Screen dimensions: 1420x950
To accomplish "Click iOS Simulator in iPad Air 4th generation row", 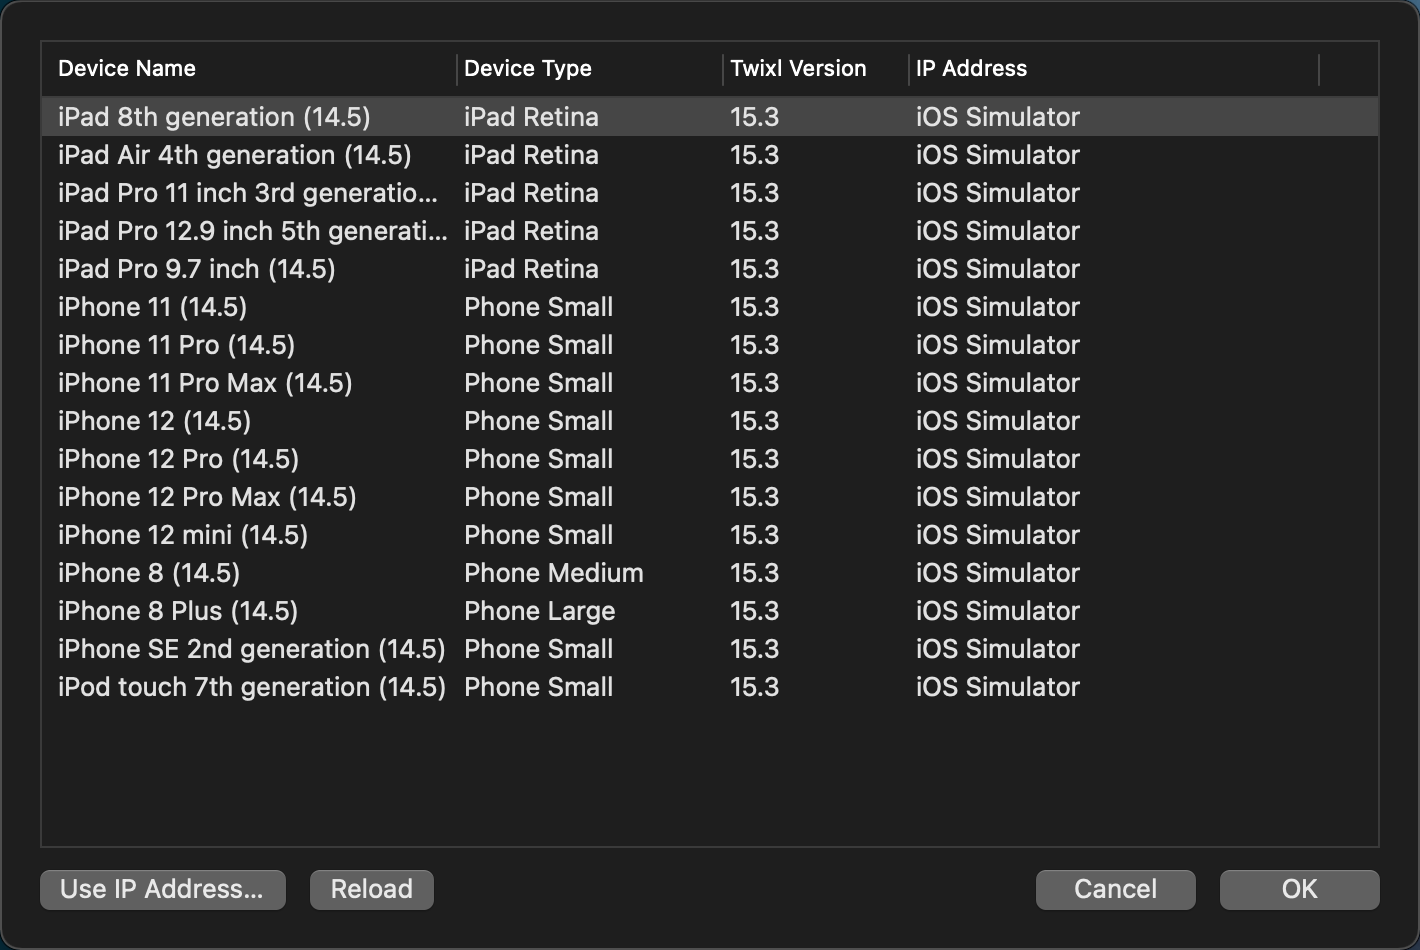I will pos(998,155).
